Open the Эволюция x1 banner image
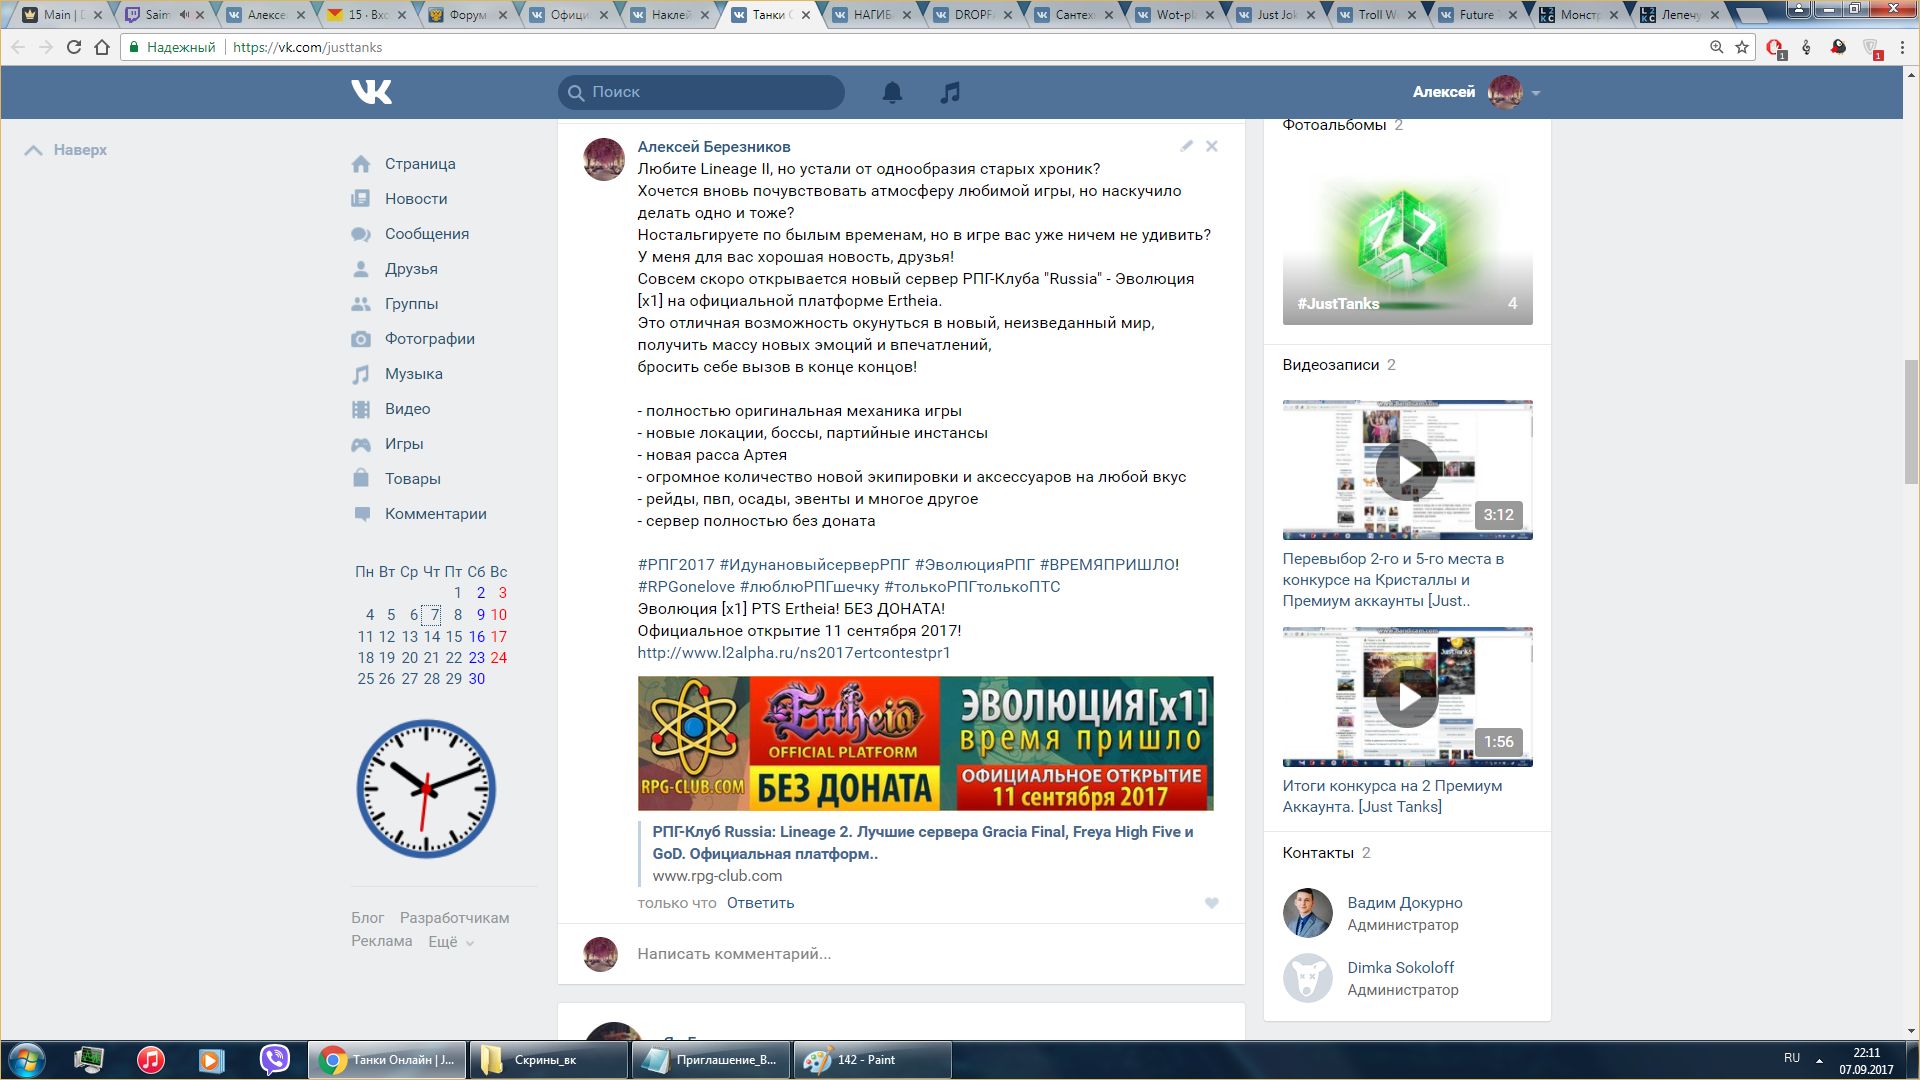 pos(925,743)
